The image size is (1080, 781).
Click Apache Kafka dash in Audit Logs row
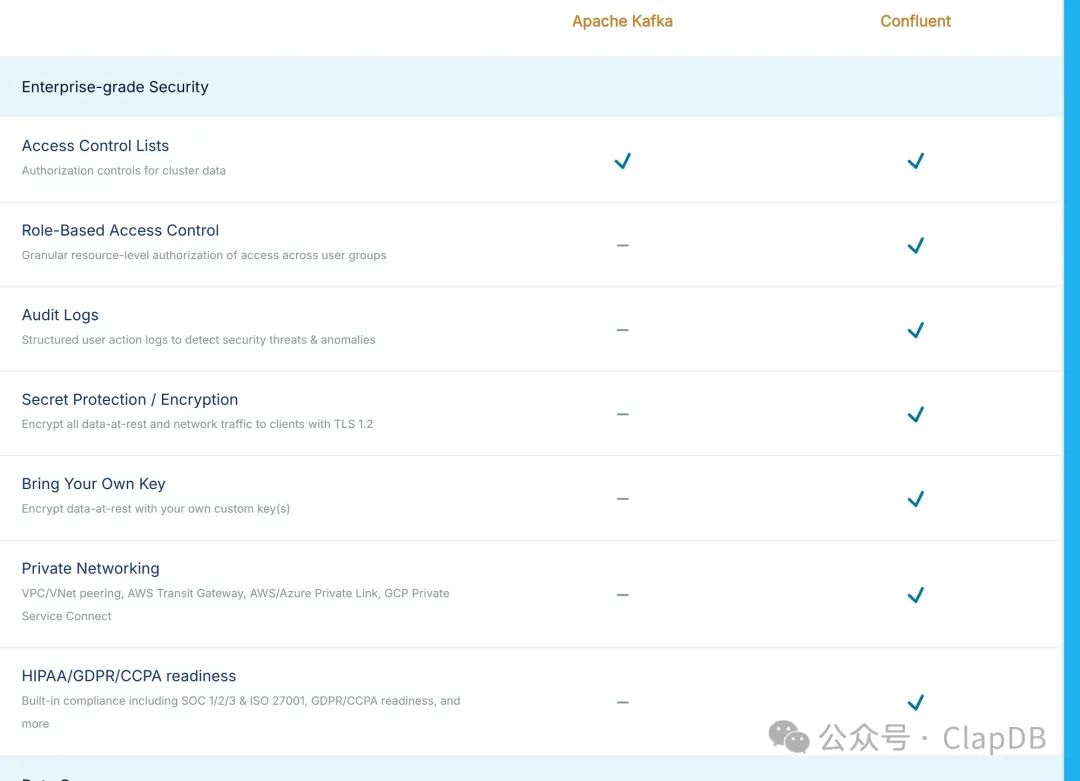(622, 330)
